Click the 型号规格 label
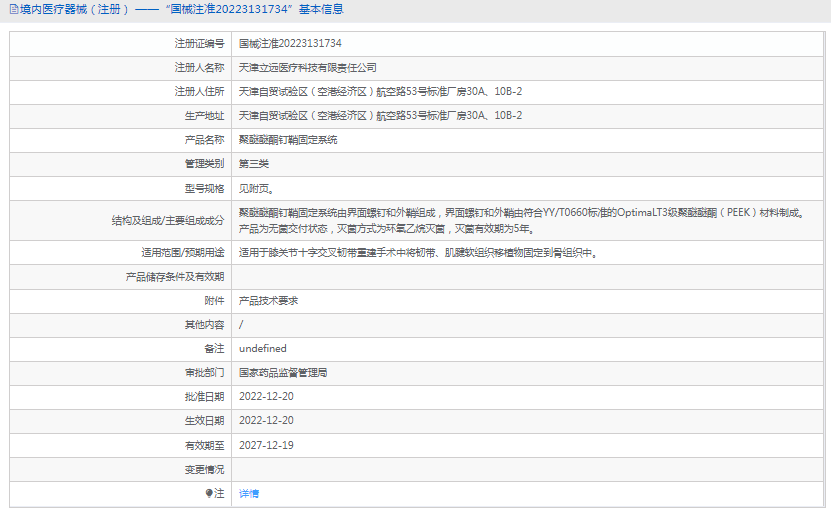The height and width of the screenshot is (511, 831). tap(205, 189)
